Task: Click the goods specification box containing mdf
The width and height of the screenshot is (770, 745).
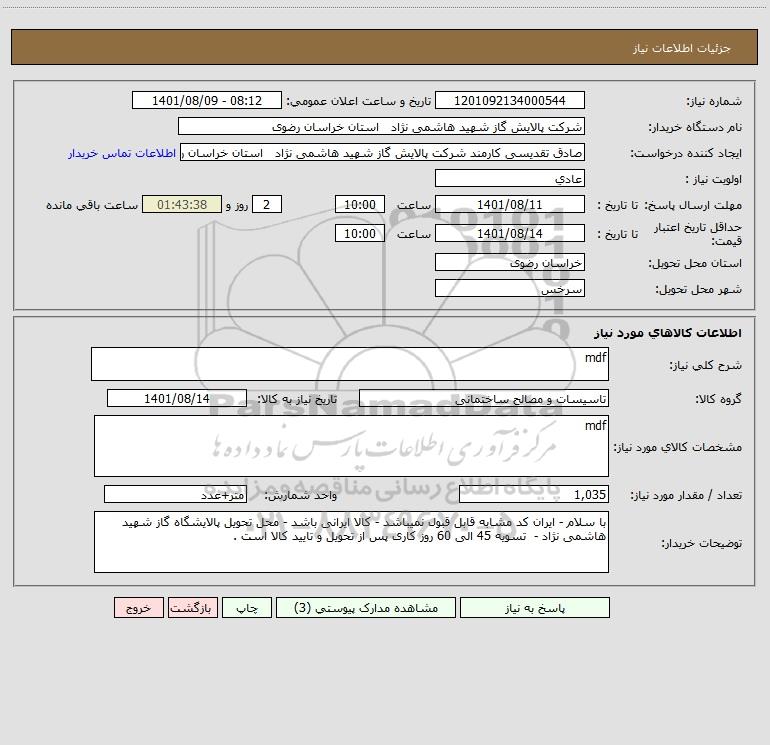Action: 351,446
